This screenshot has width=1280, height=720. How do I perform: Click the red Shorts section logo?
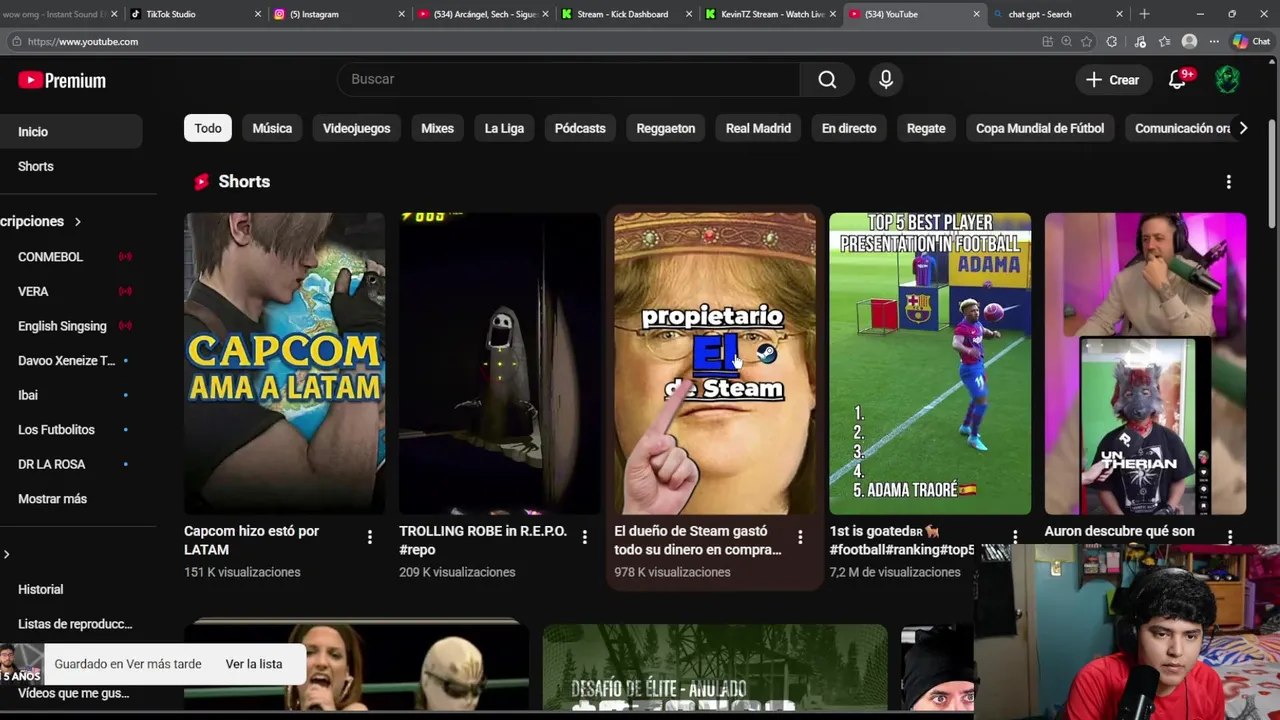point(201,182)
